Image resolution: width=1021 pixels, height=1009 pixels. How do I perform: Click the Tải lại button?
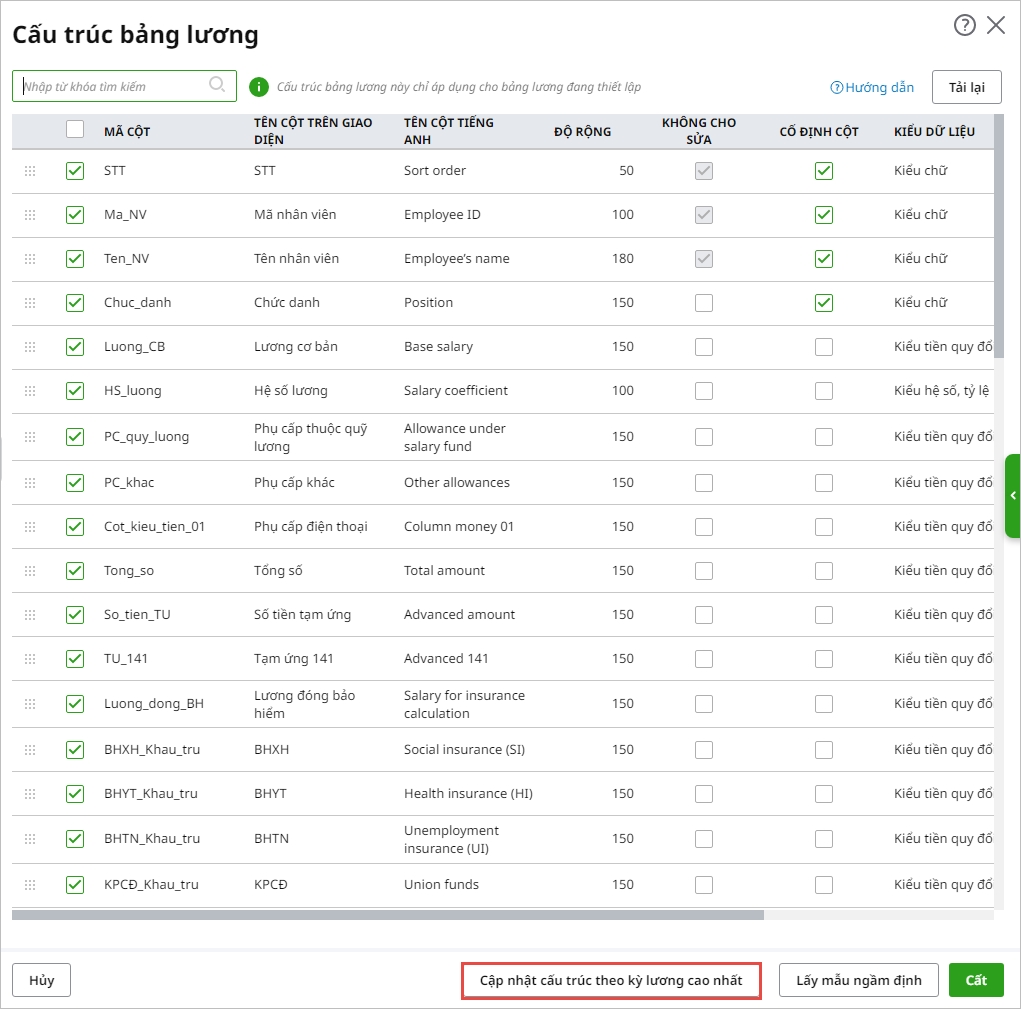[x=966, y=87]
